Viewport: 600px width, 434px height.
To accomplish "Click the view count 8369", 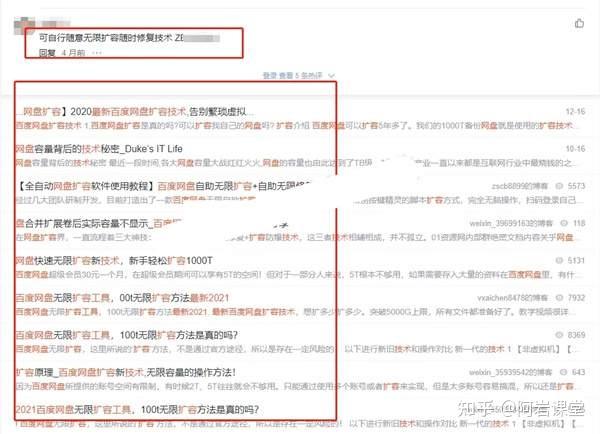I will [x=577, y=335].
